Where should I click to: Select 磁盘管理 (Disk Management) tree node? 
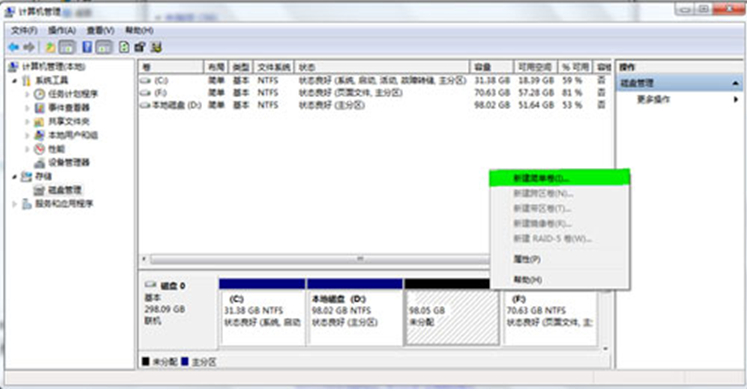[65, 190]
